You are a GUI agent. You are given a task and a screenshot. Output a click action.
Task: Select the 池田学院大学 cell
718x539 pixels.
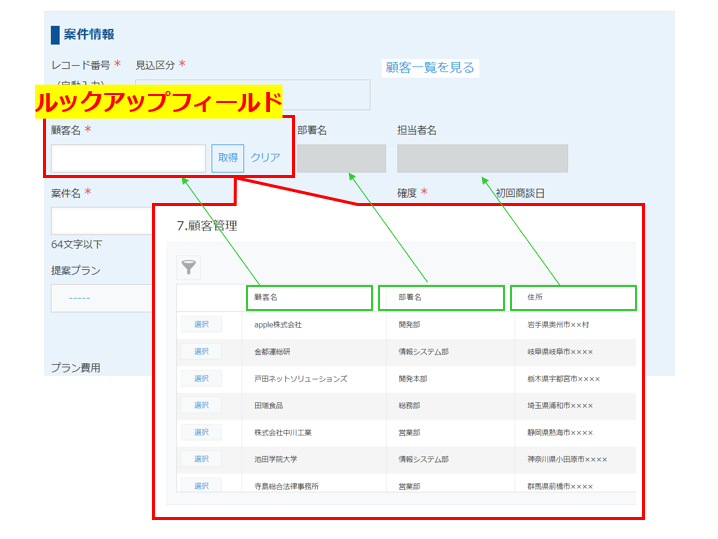276,459
